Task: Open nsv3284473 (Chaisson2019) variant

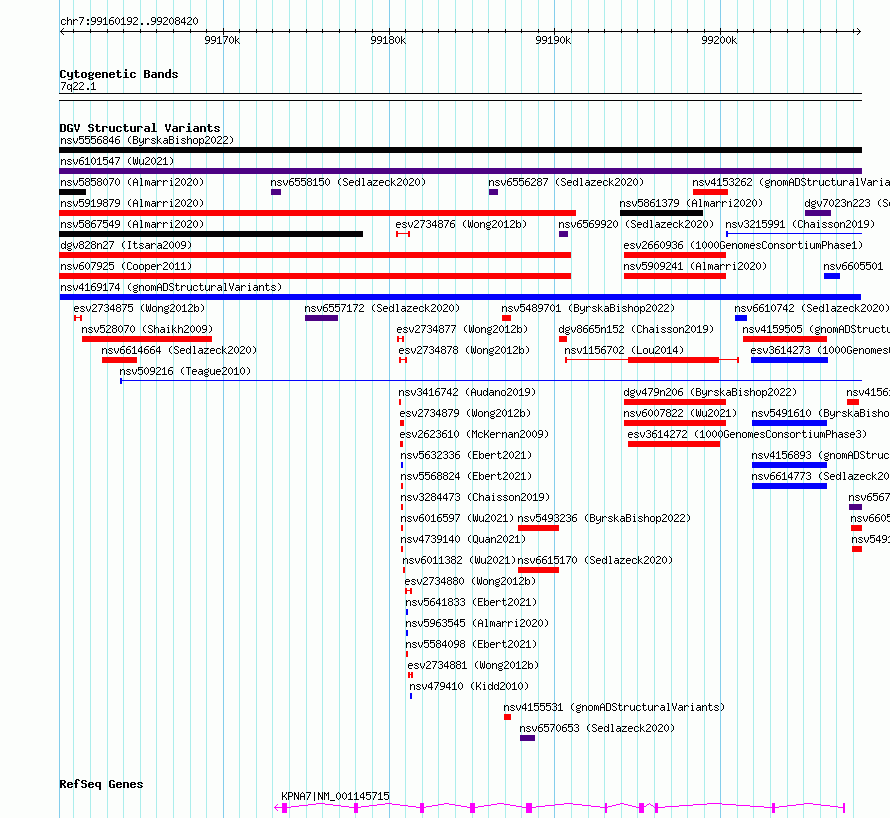Action: pyautogui.click(x=475, y=497)
